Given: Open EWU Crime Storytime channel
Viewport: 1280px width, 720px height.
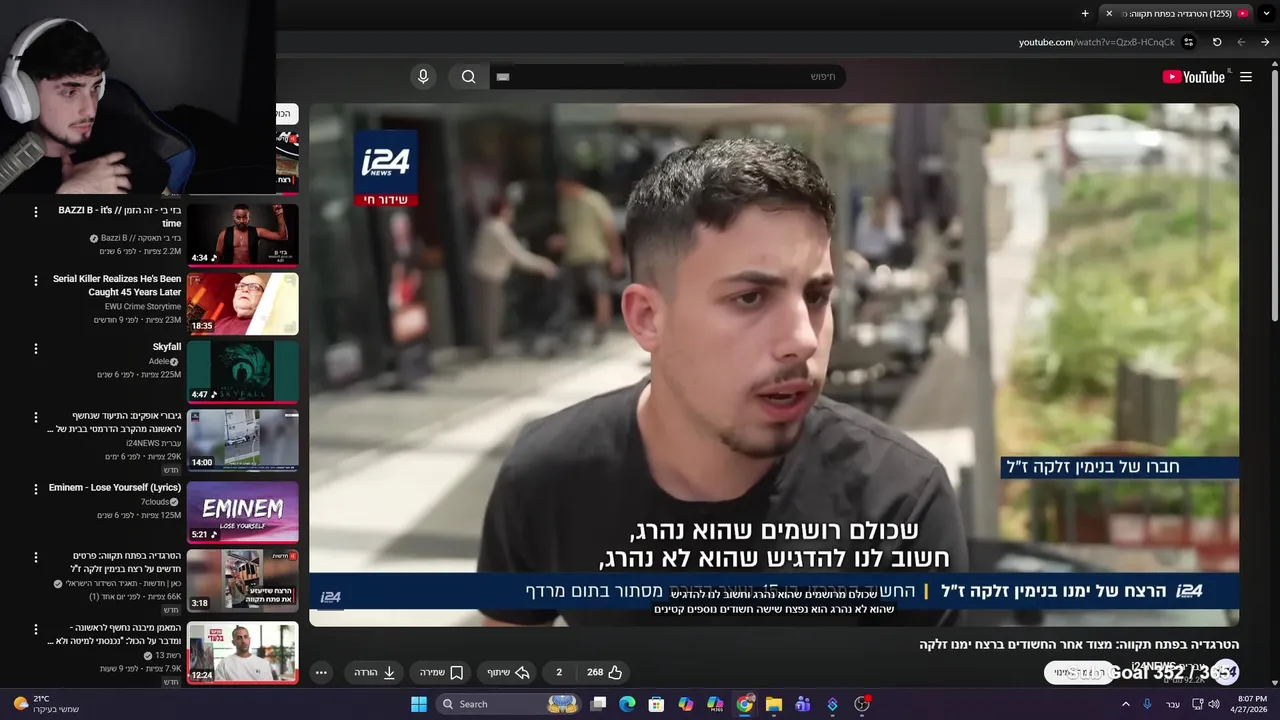Looking at the screenshot, I should coord(143,306).
